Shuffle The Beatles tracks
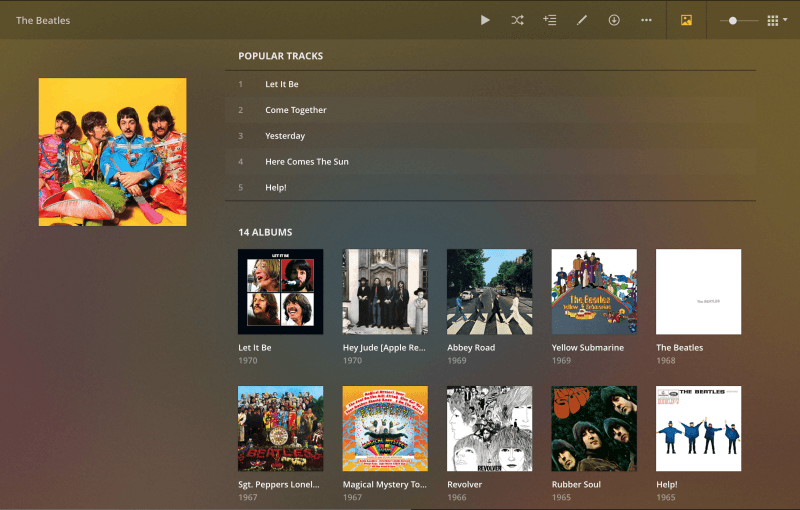The height and width of the screenshot is (510, 800). [517, 20]
